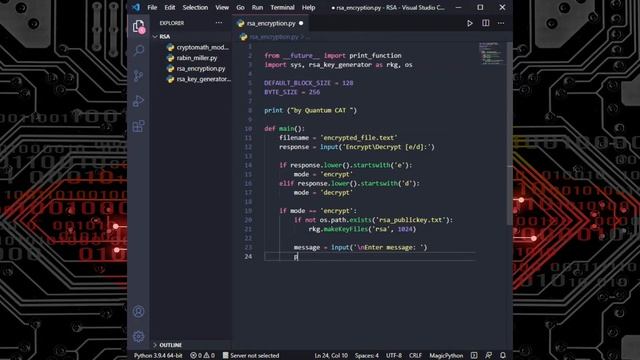Open cryptomath_mod file in explorer
This screenshot has height=360, width=640.
[198, 47]
